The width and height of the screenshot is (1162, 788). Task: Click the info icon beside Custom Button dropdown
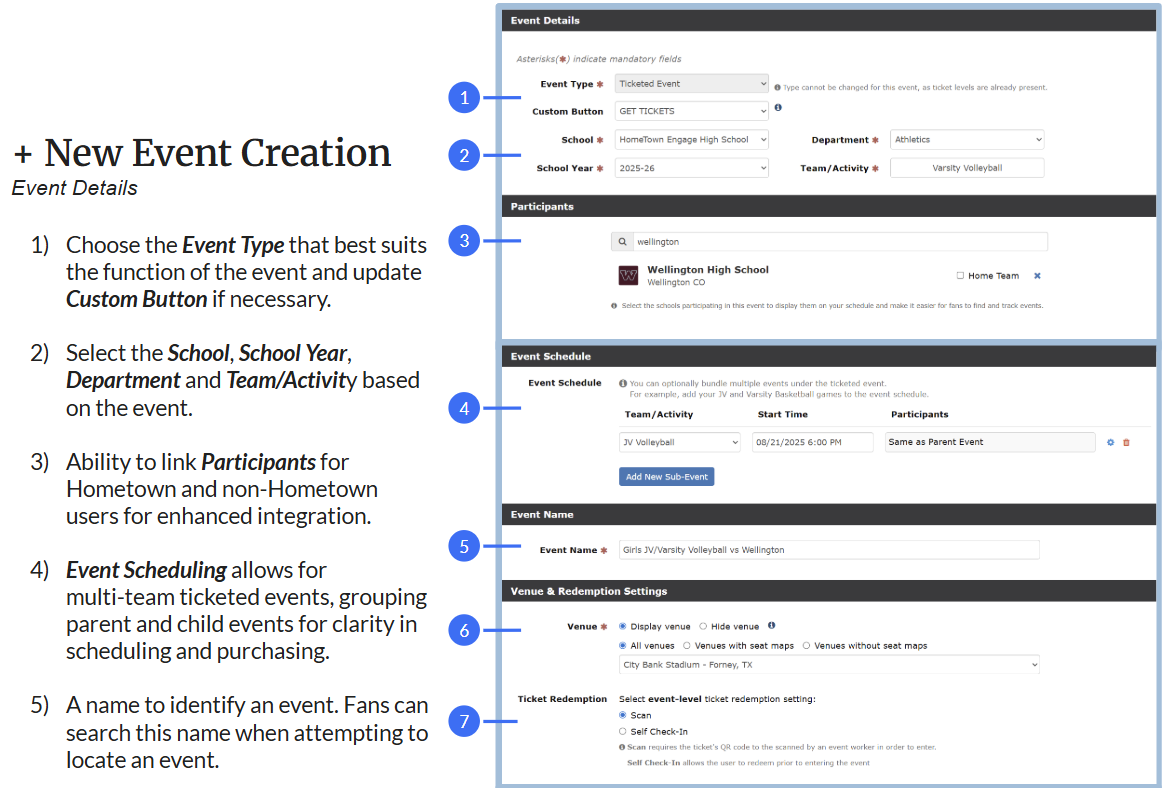coord(778,108)
